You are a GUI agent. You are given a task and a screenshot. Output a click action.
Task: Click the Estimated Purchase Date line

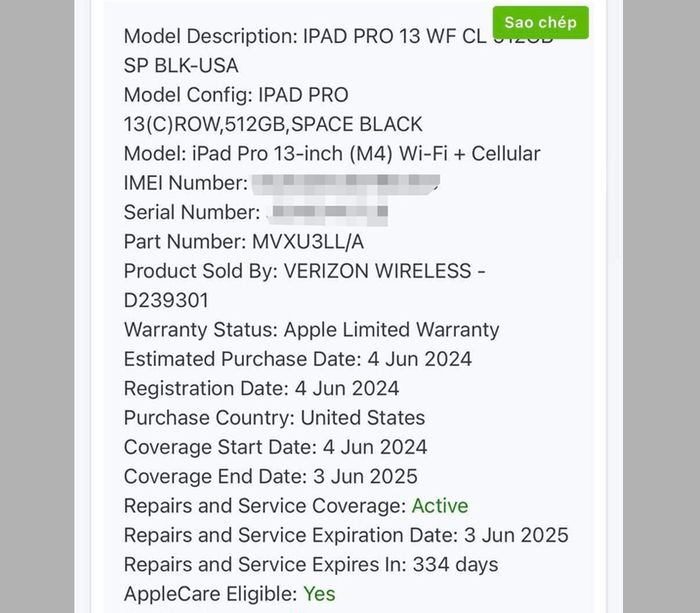[x=297, y=359]
